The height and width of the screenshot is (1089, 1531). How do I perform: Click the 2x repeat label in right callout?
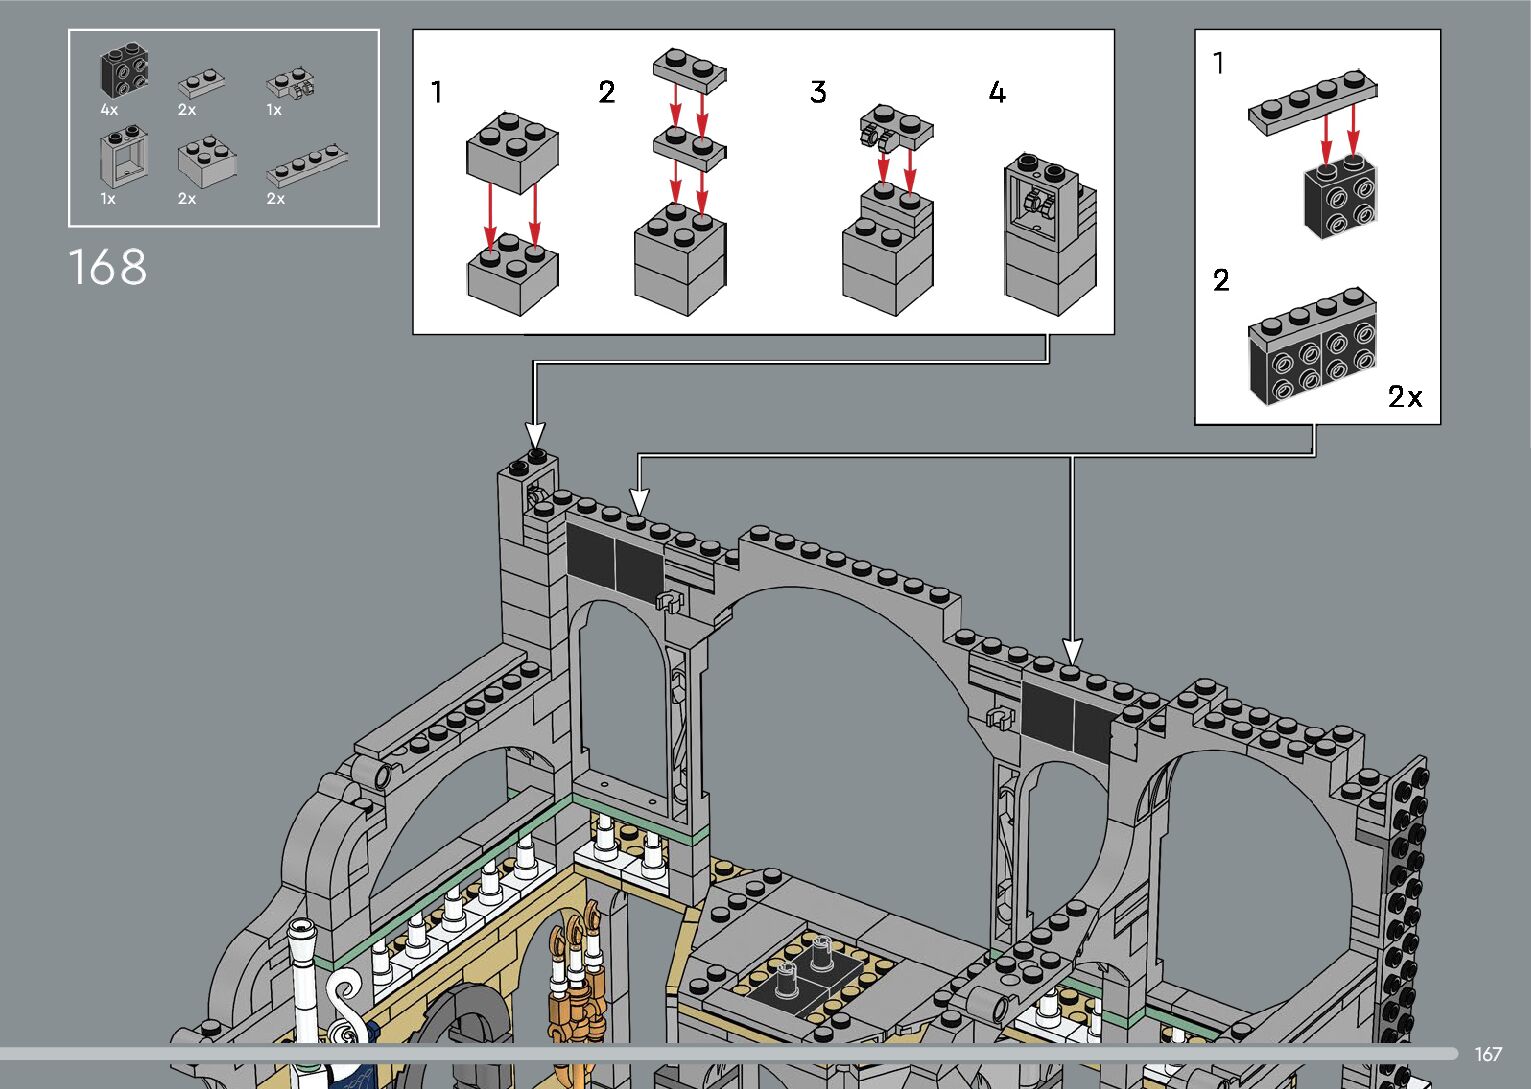pos(1404,397)
